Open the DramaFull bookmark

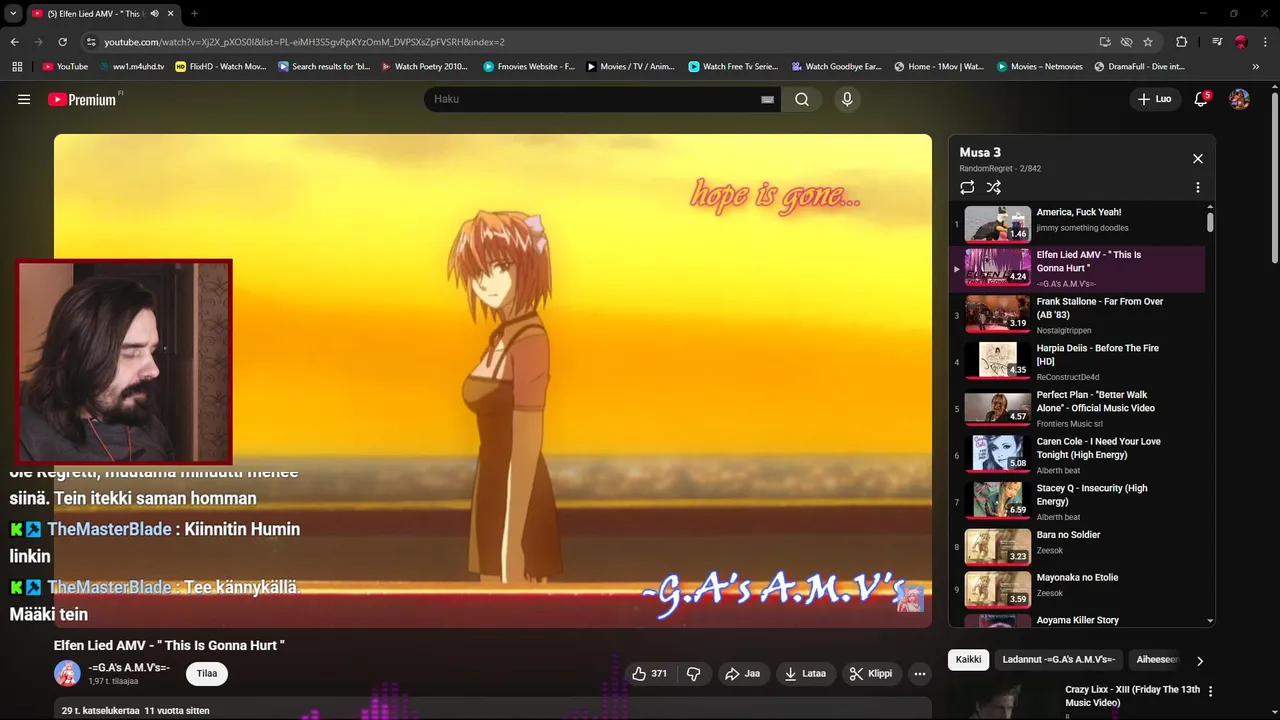tap(1140, 67)
